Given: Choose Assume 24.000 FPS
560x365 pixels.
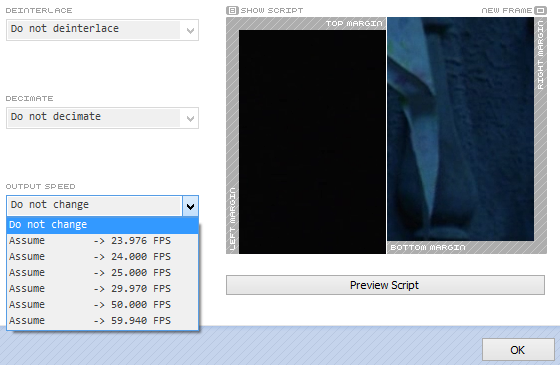Looking at the screenshot, I should (102, 257).
